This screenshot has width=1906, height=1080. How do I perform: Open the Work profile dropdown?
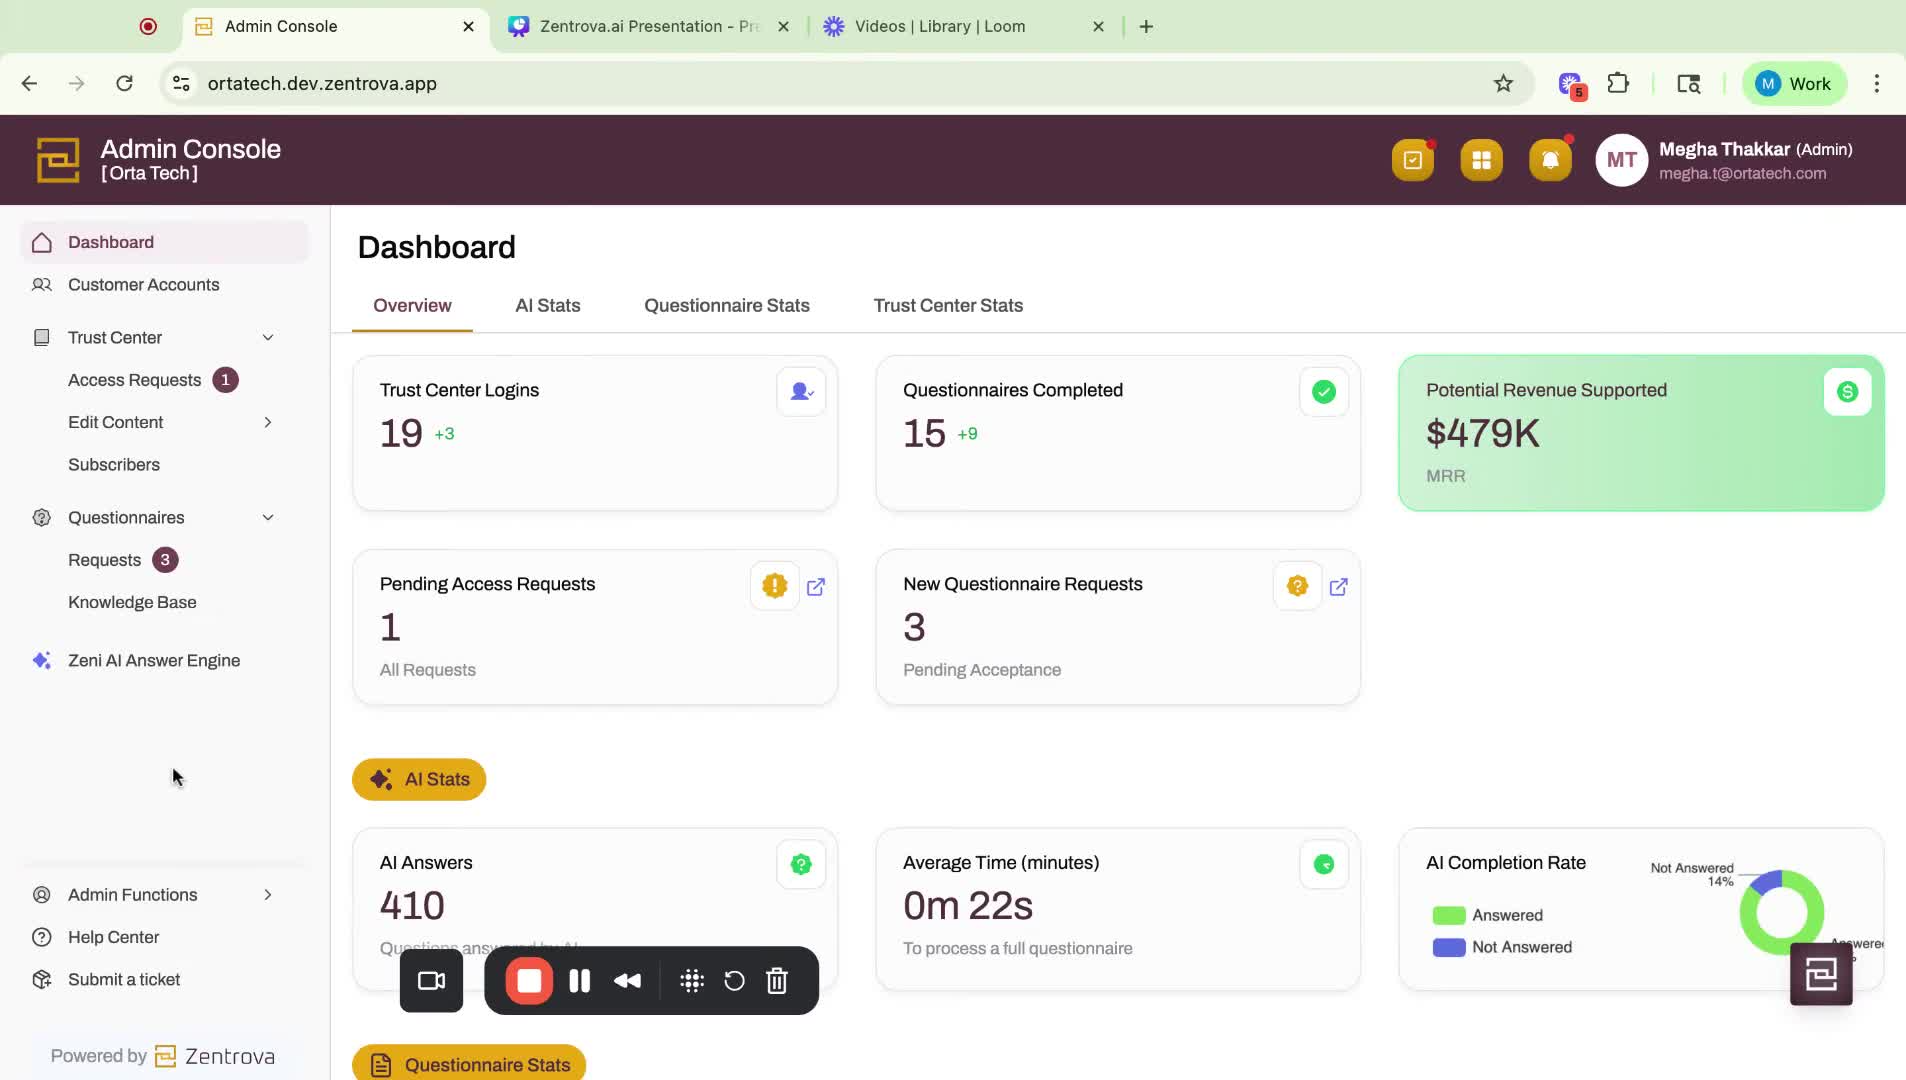pyautogui.click(x=1794, y=84)
